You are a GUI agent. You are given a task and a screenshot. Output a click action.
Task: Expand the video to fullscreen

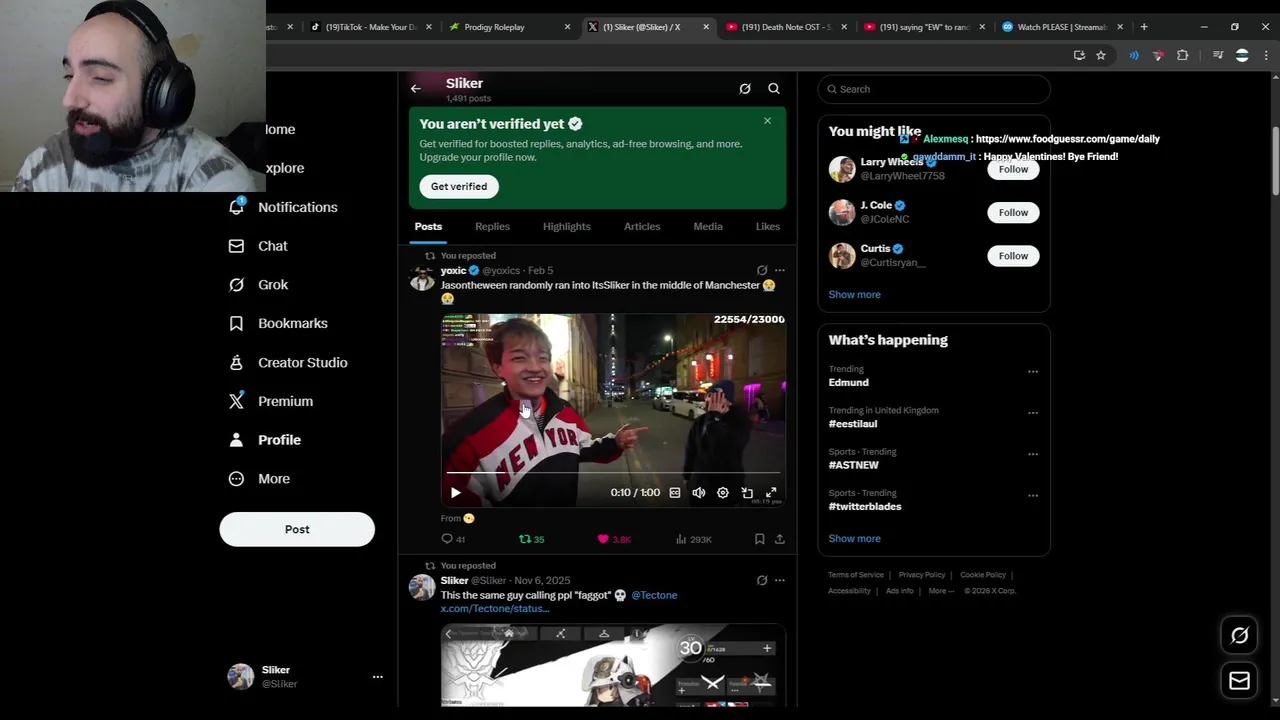pos(771,493)
